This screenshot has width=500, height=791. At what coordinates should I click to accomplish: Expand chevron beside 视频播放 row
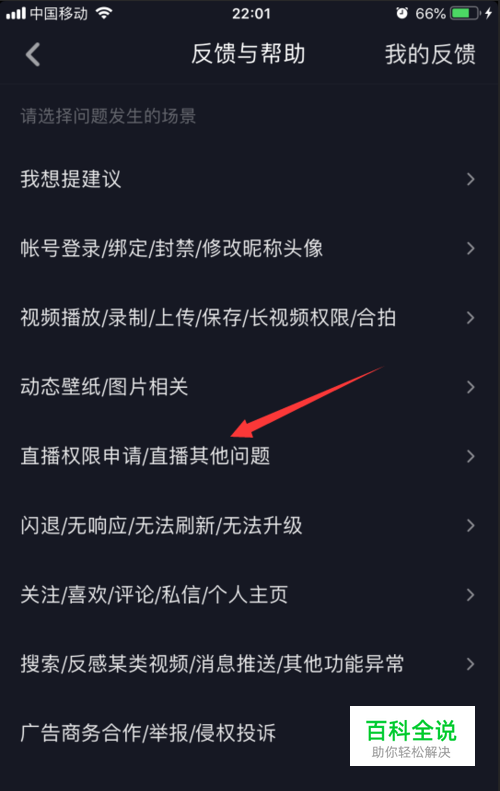pos(470,318)
